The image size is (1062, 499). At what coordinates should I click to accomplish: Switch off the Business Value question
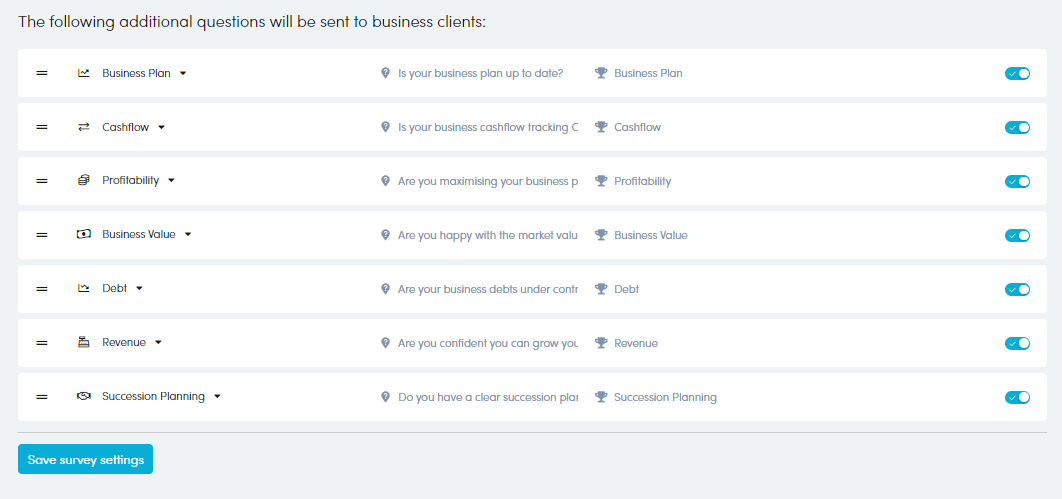1017,235
